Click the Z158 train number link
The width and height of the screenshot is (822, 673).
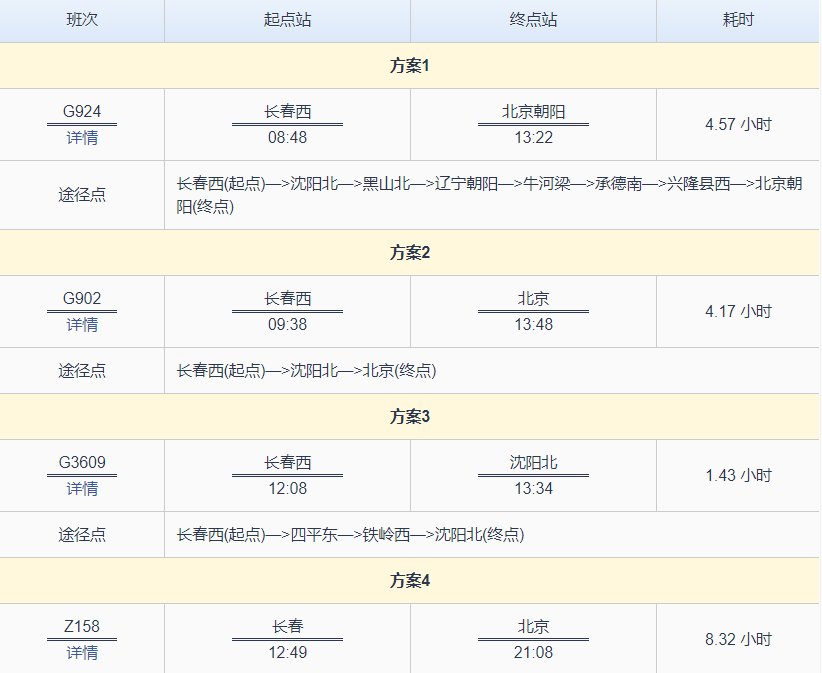pos(80,626)
